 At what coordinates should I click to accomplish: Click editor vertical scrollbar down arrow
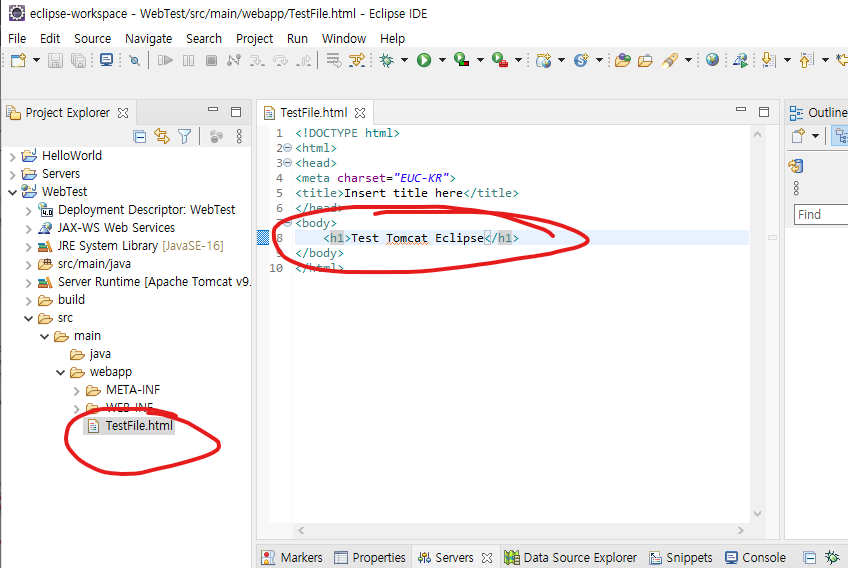(757, 513)
